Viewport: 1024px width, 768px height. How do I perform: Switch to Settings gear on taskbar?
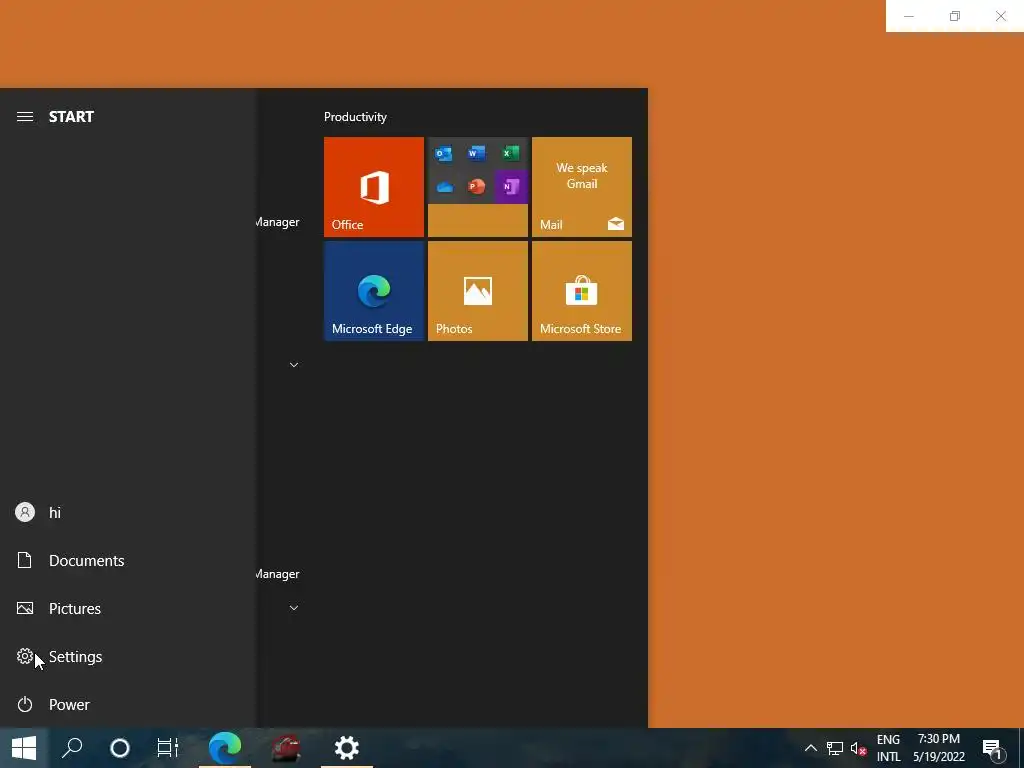pyautogui.click(x=347, y=748)
